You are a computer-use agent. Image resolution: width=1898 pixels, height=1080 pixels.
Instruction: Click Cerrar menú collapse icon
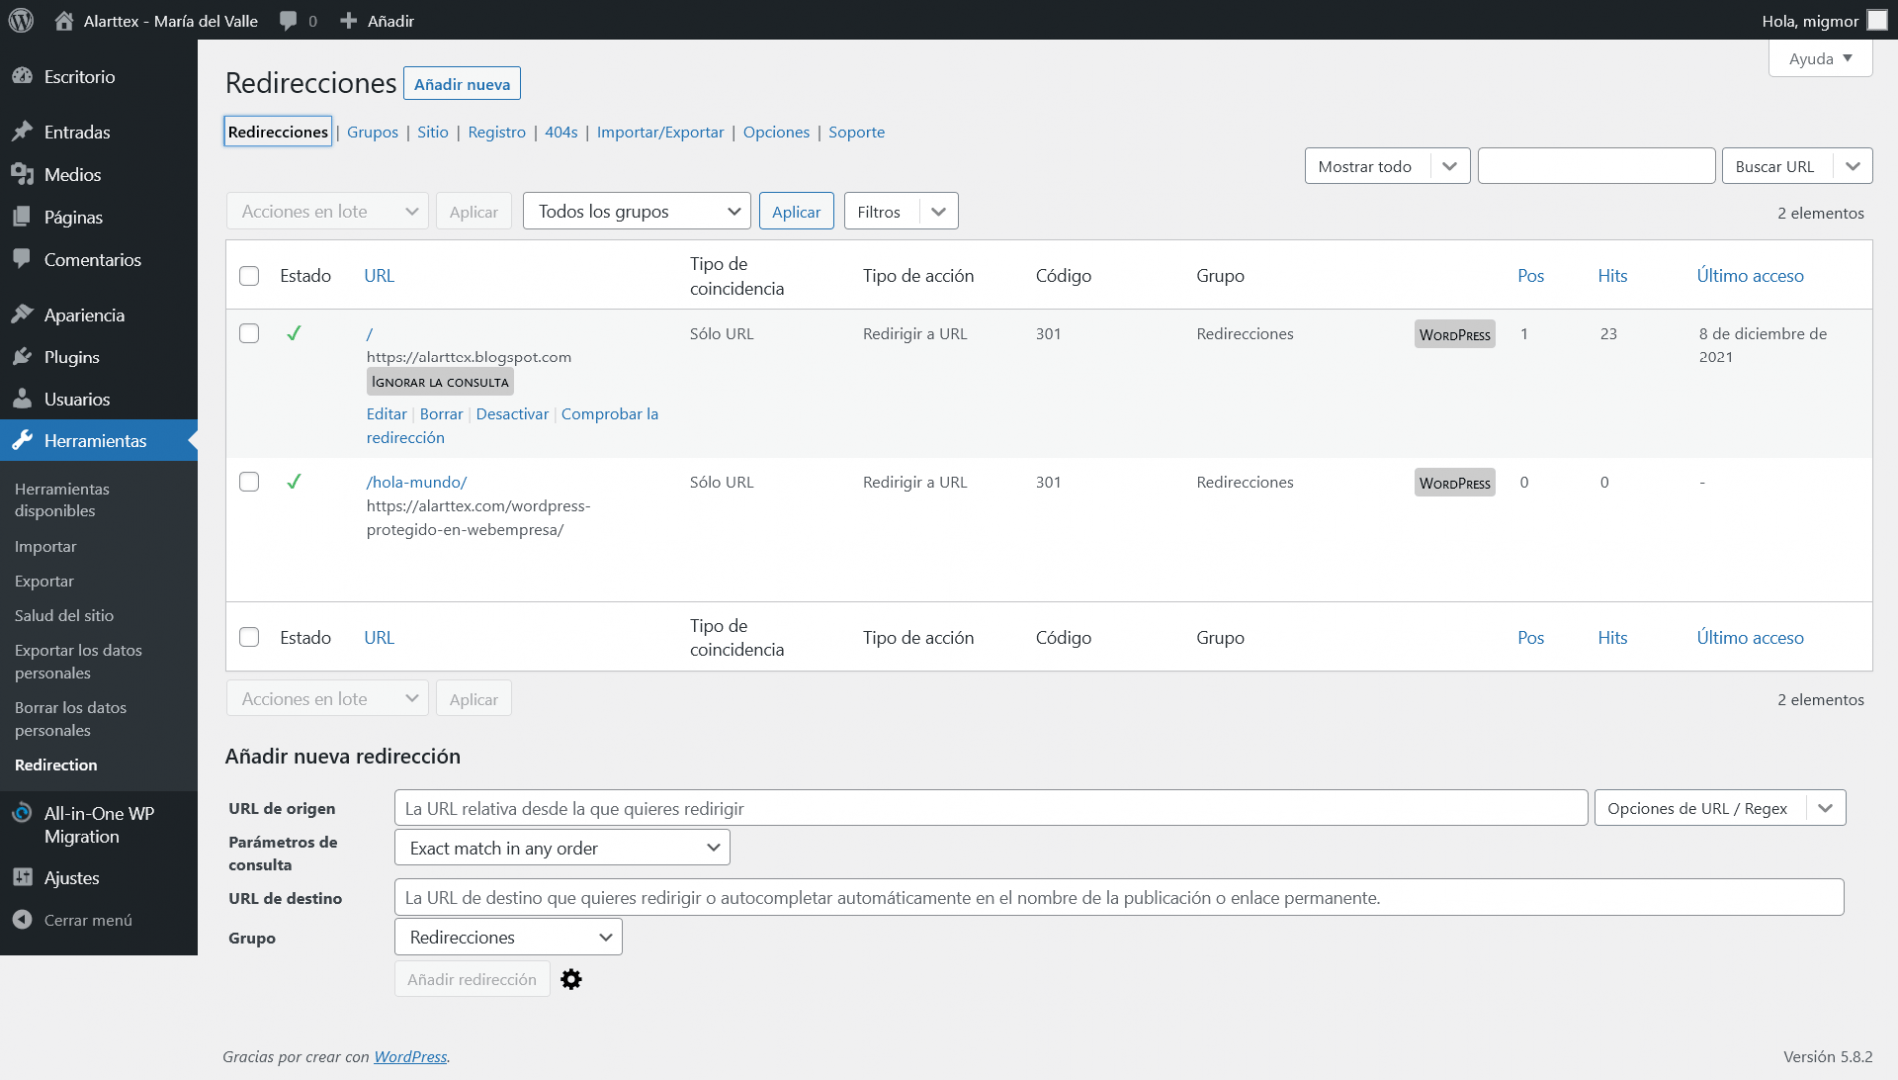22,919
